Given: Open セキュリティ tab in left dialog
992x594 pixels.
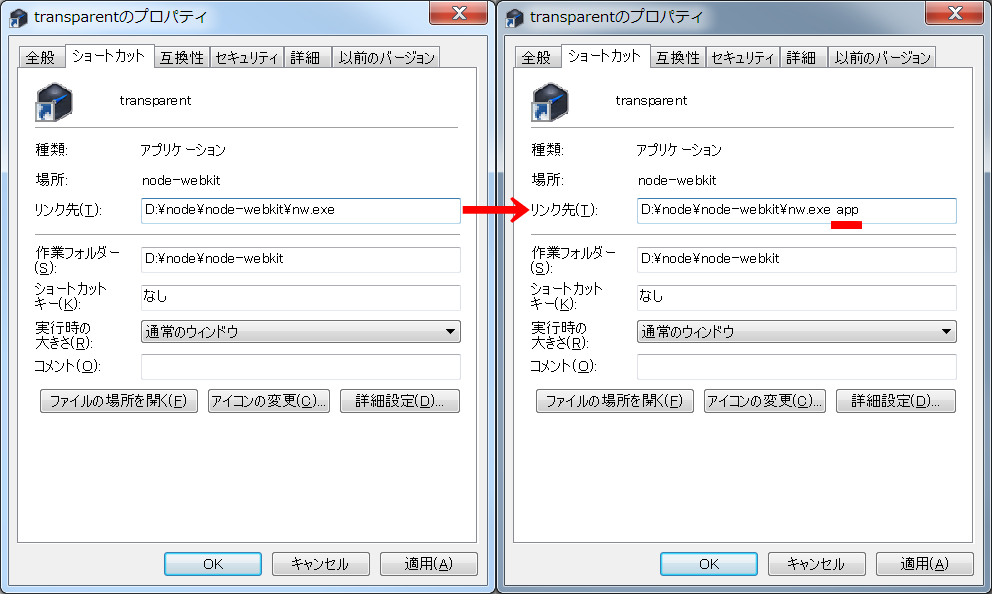Looking at the screenshot, I should click(246, 58).
